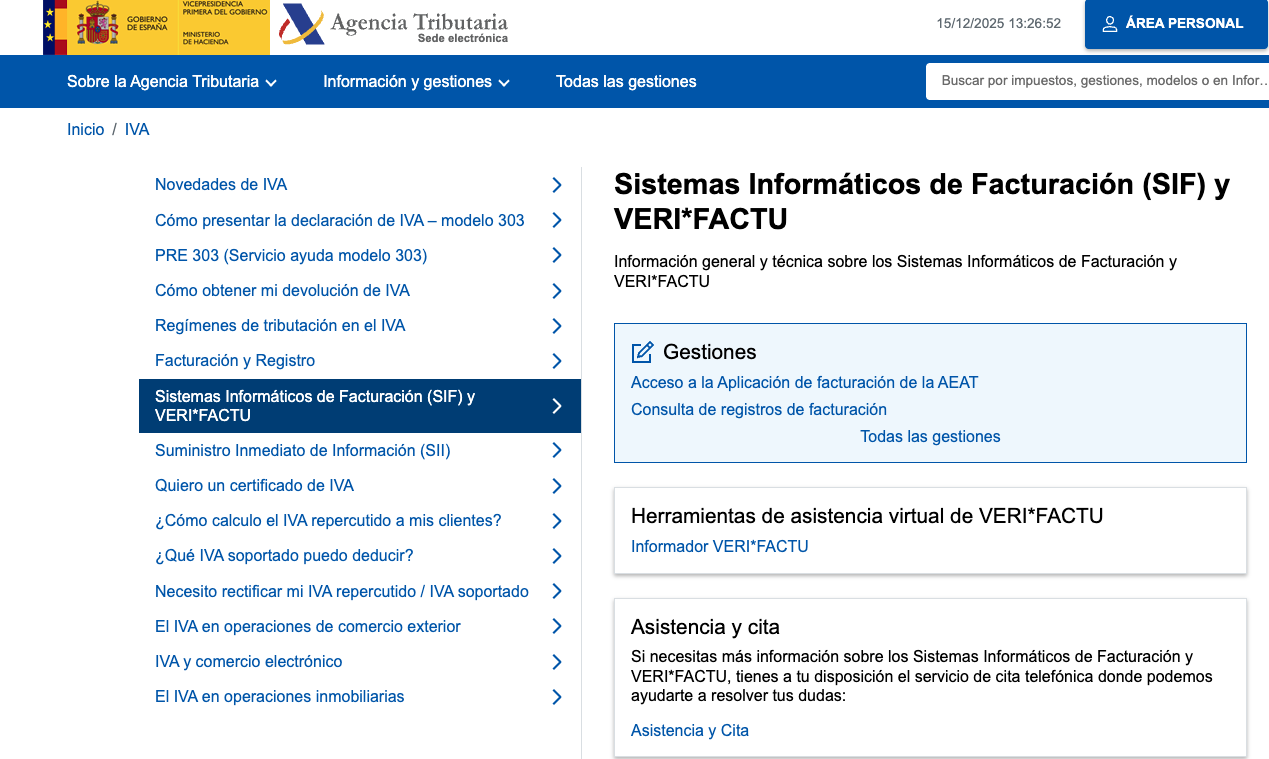This screenshot has height=759, width=1269.
Task: Click chevron beside Cómo obtener mi devolución de IVA
Action: point(557,291)
